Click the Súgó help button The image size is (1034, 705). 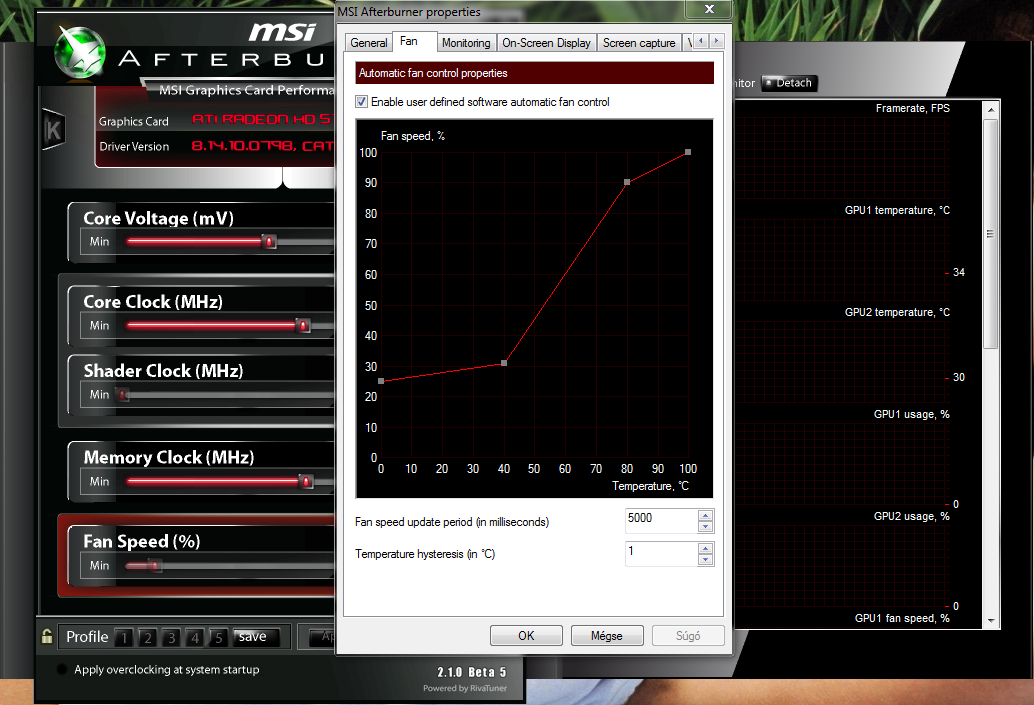tap(688, 636)
